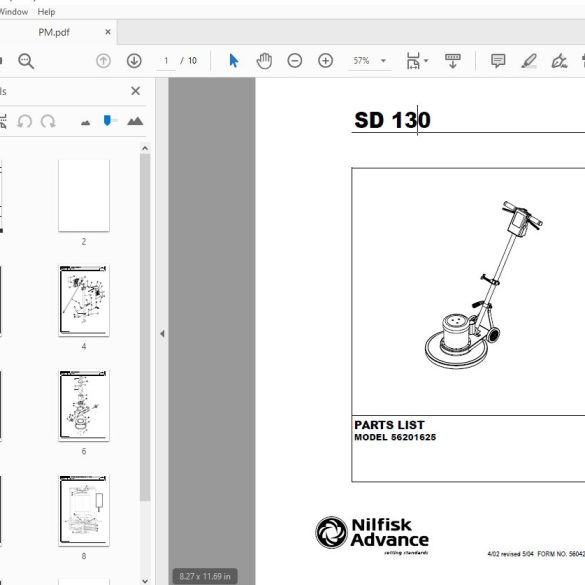585x585 pixels.
Task: Click the SD 130 document title
Action: [x=392, y=120]
